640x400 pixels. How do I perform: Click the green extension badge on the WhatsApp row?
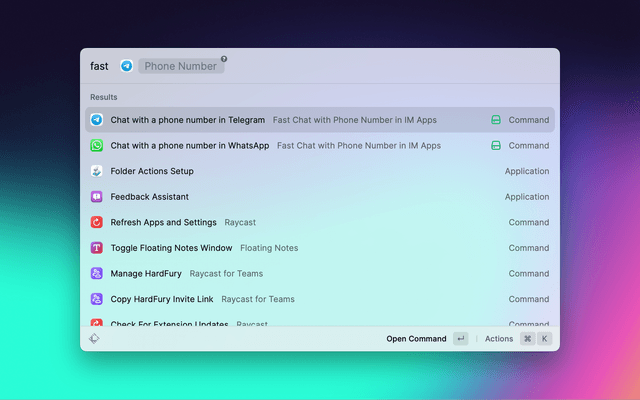[x=495, y=146]
